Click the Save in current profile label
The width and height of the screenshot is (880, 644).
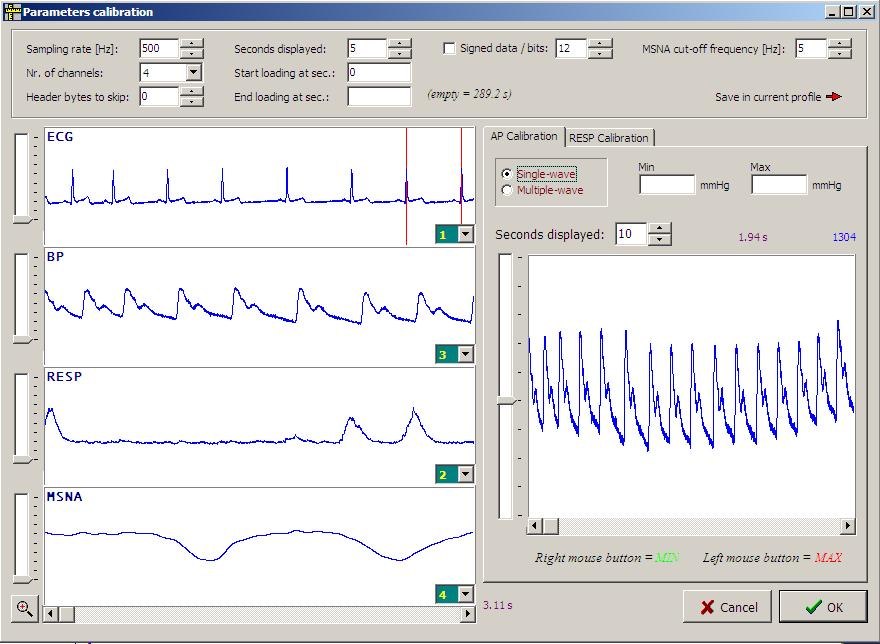click(x=768, y=97)
